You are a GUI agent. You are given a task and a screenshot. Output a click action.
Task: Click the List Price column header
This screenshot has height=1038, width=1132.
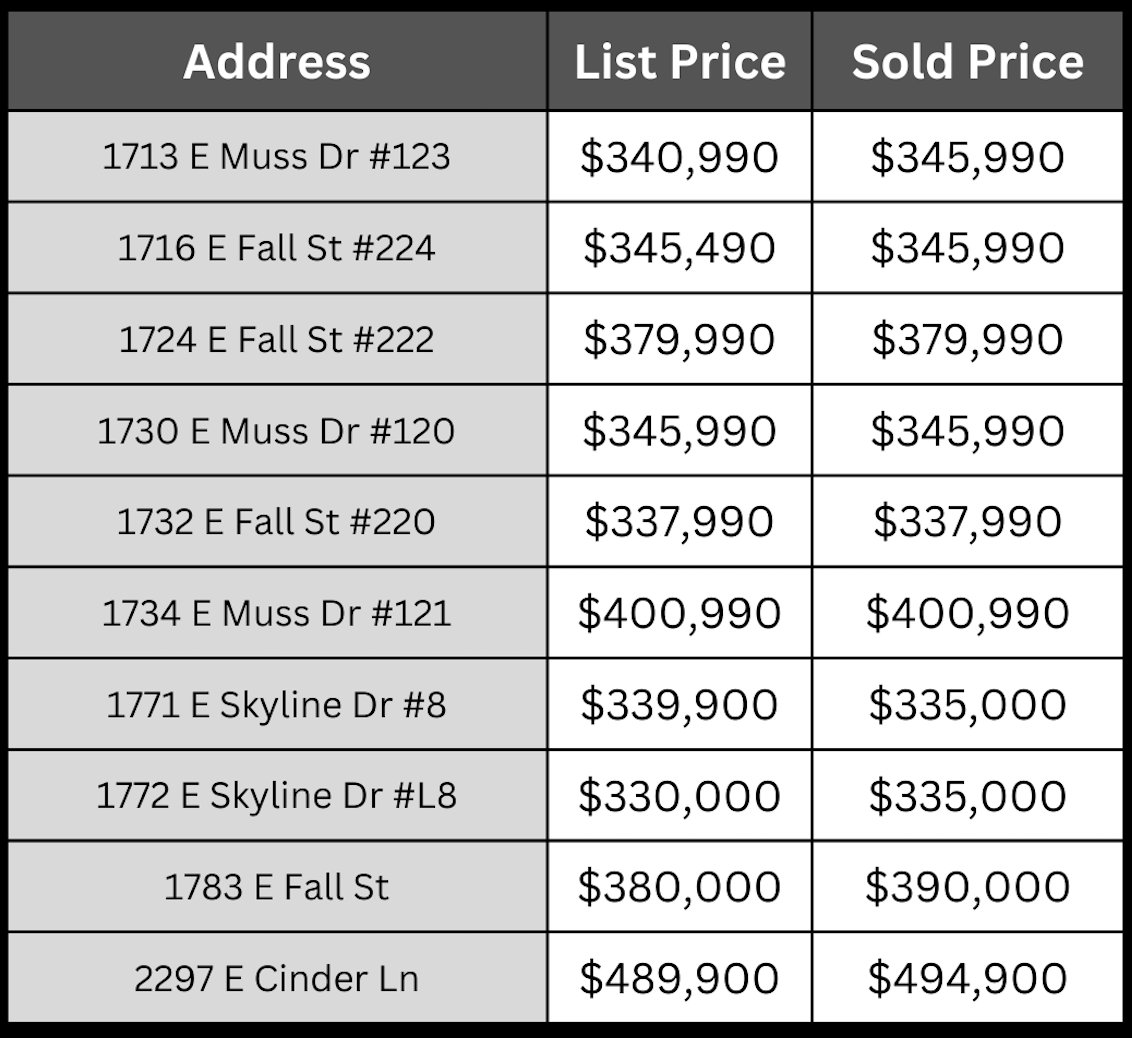click(x=680, y=62)
